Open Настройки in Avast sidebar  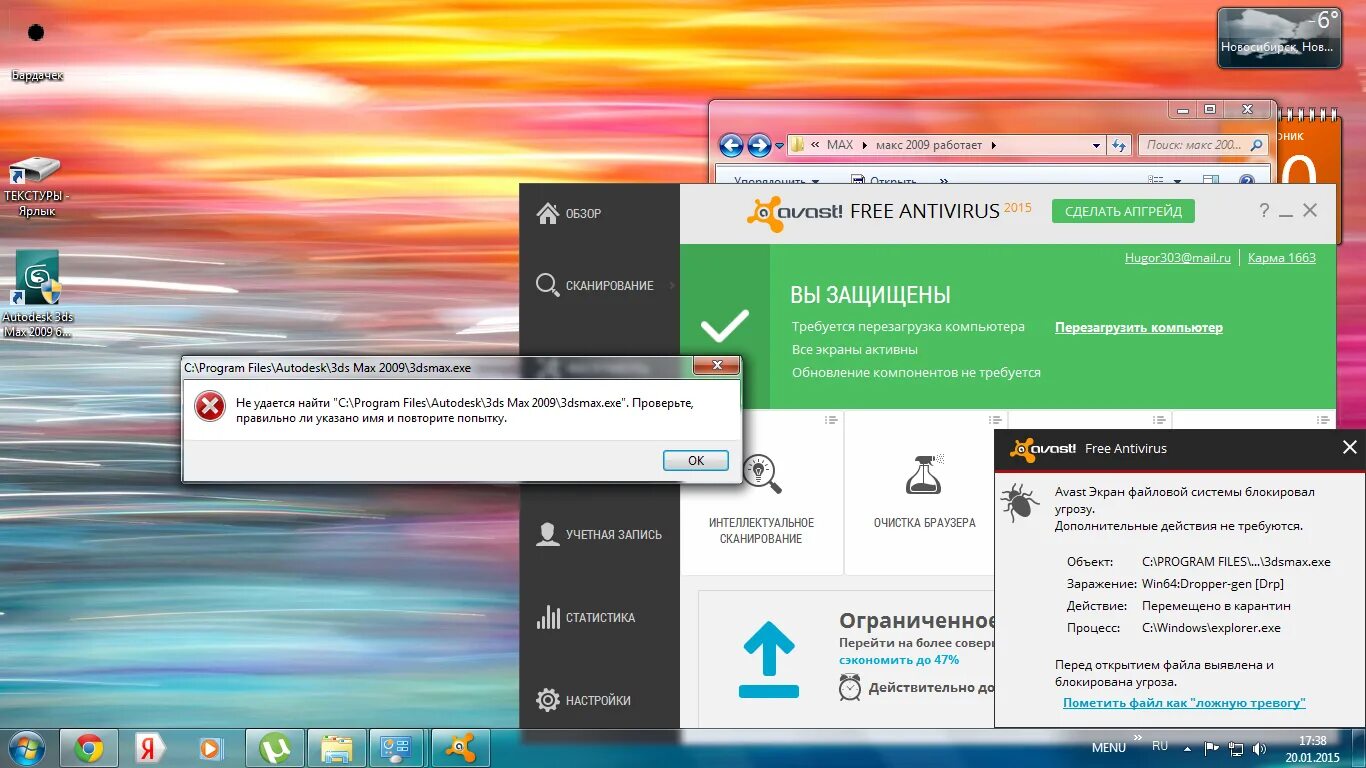(599, 700)
